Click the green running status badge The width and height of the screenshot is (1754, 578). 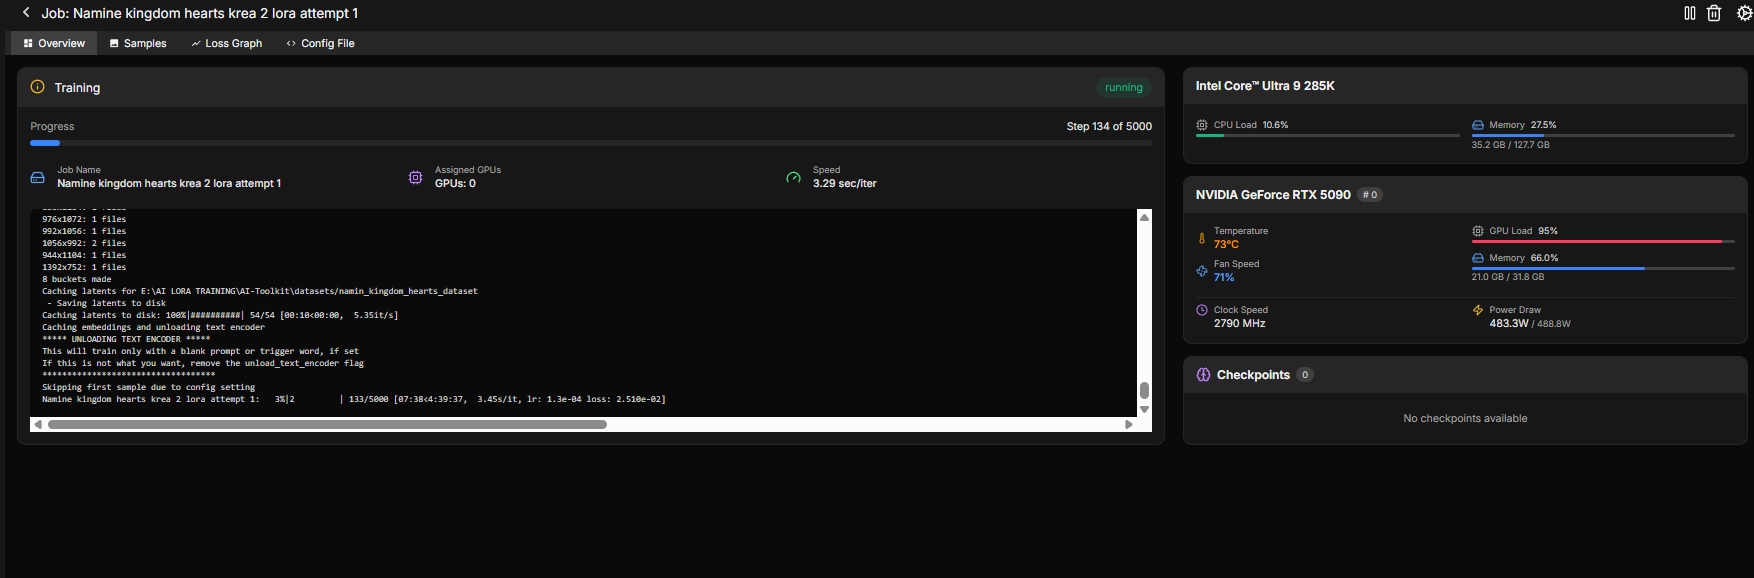pos(1124,87)
